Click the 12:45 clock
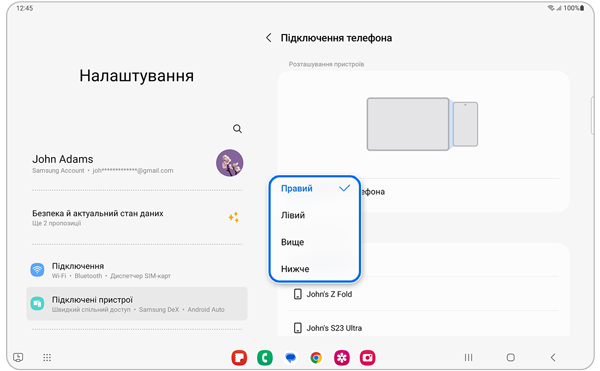The image size is (600, 371). pyautogui.click(x=25, y=8)
